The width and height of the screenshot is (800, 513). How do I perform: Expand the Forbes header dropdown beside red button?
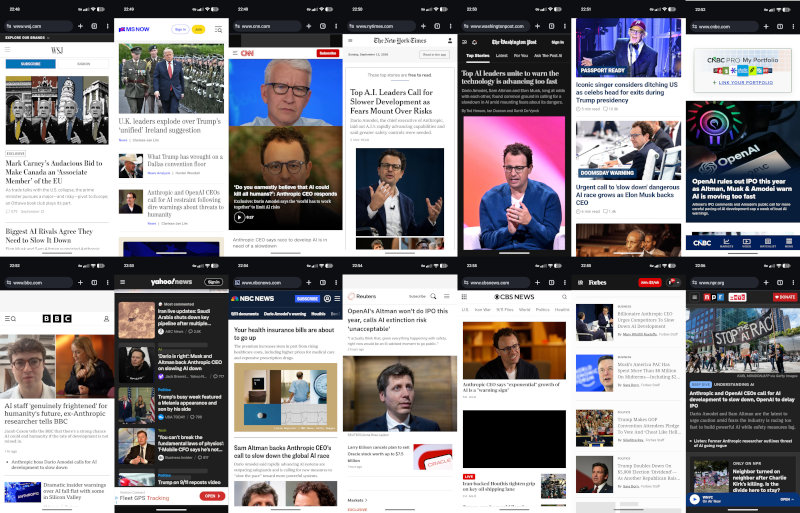[673, 282]
